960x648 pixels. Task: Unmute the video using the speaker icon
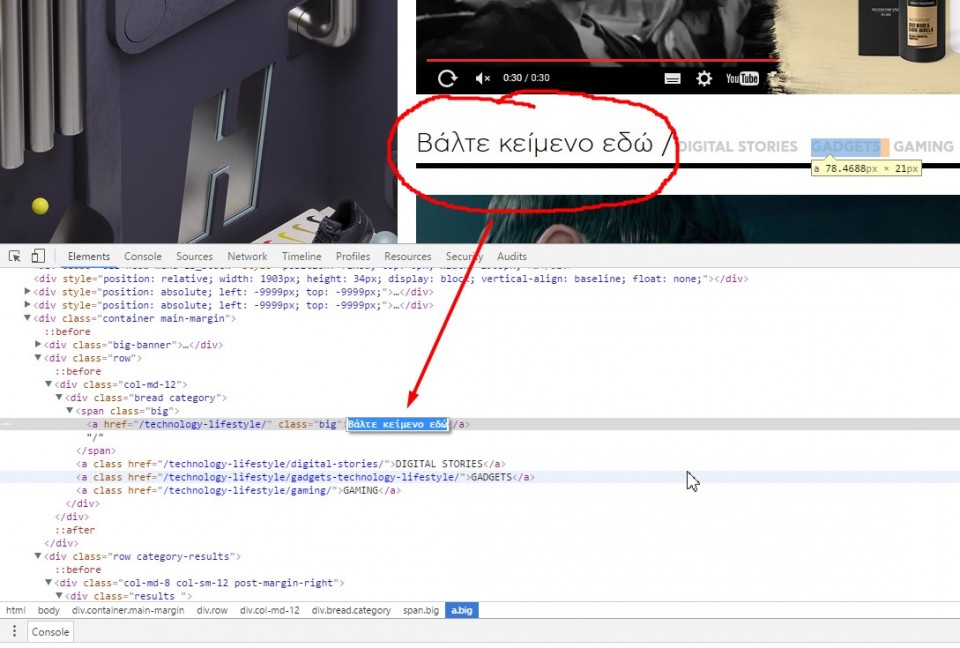pos(482,78)
